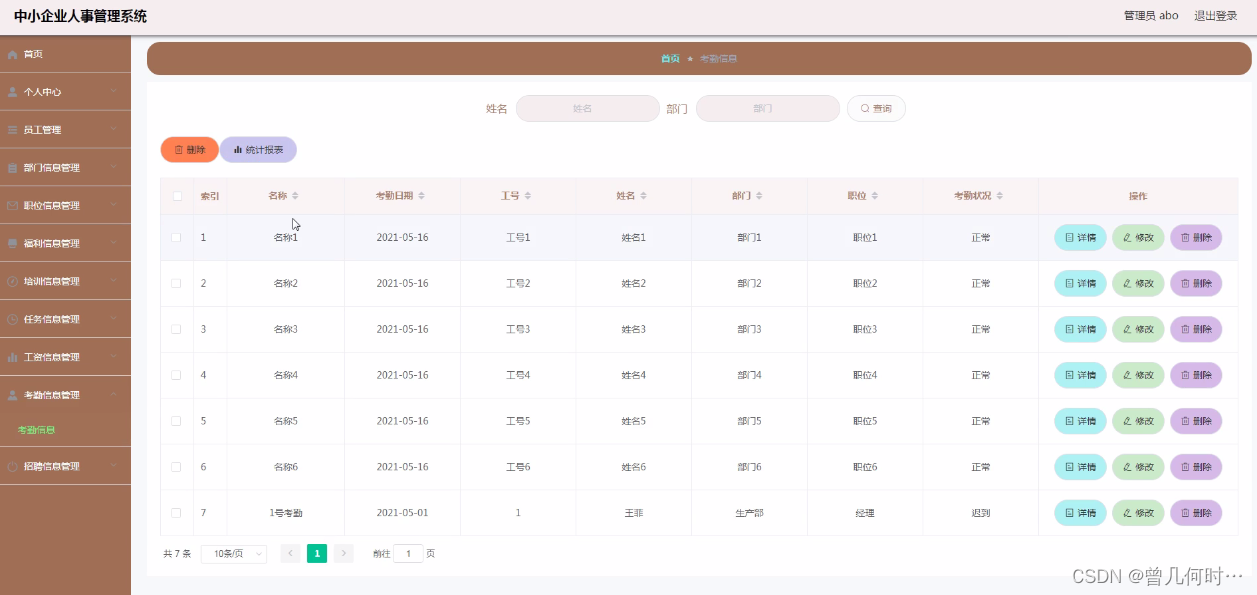Click 详情 detail icon for 名称1 row
The image size is (1257, 595).
(x=1069, y=237)
